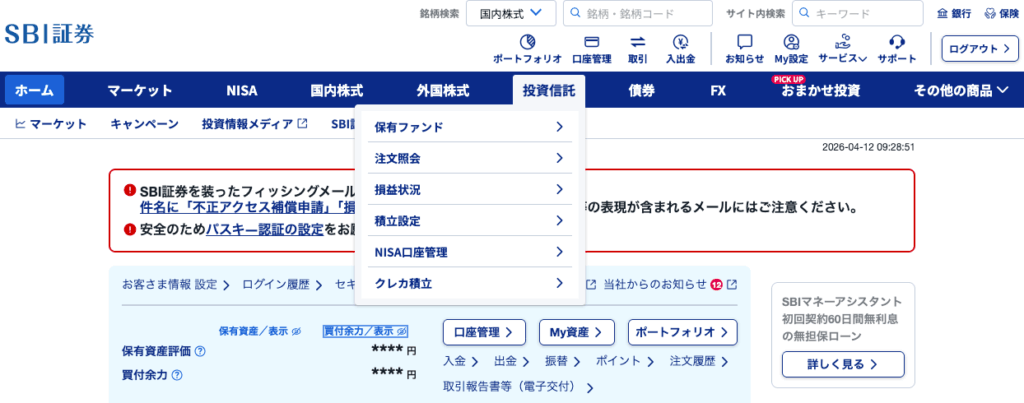Click help icon beside 買付余力
1024x403 pixels.
[x=177, y=376]
